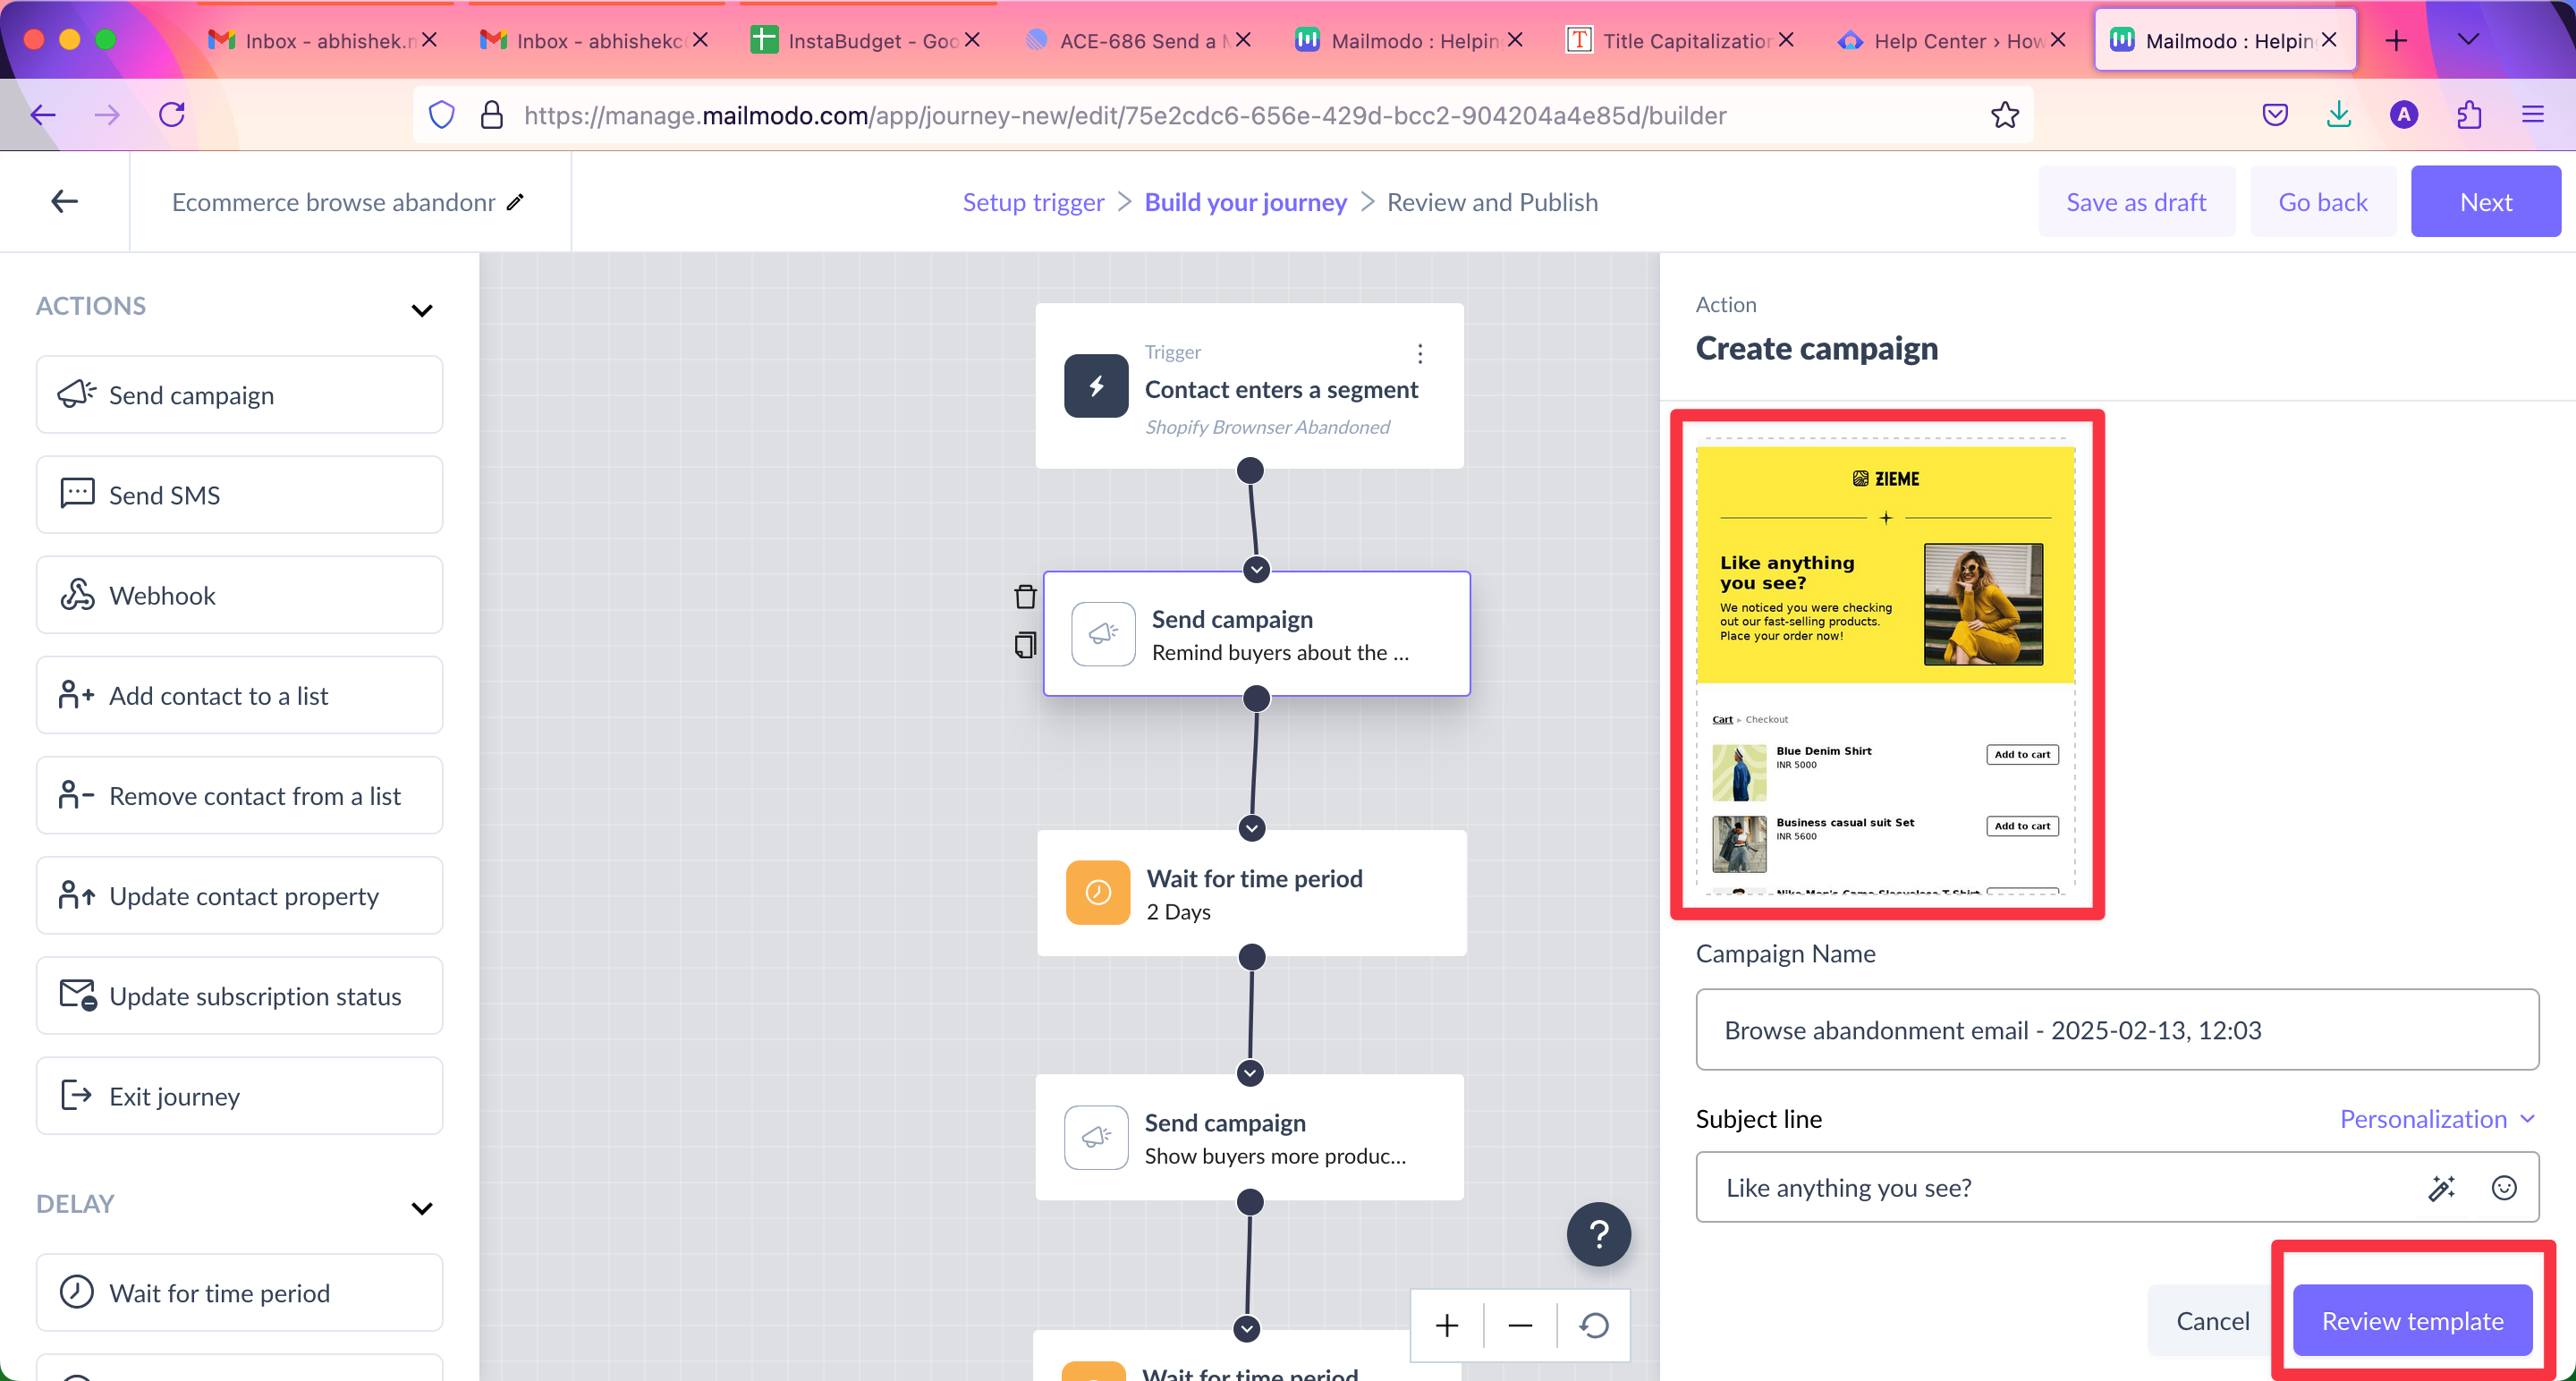2576x1381 pixels.
Task: Click the Campaign Name input field
Action: 2117,1030
